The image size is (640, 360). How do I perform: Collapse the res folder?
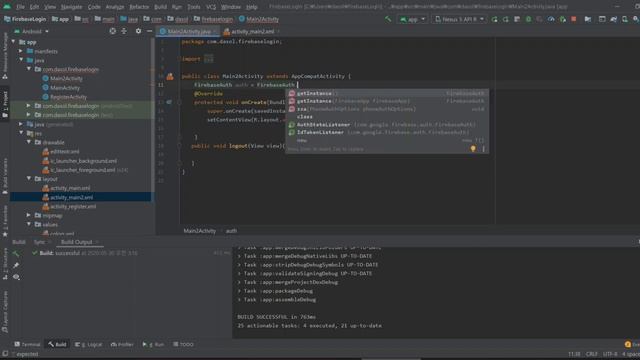tap(21, 133)
